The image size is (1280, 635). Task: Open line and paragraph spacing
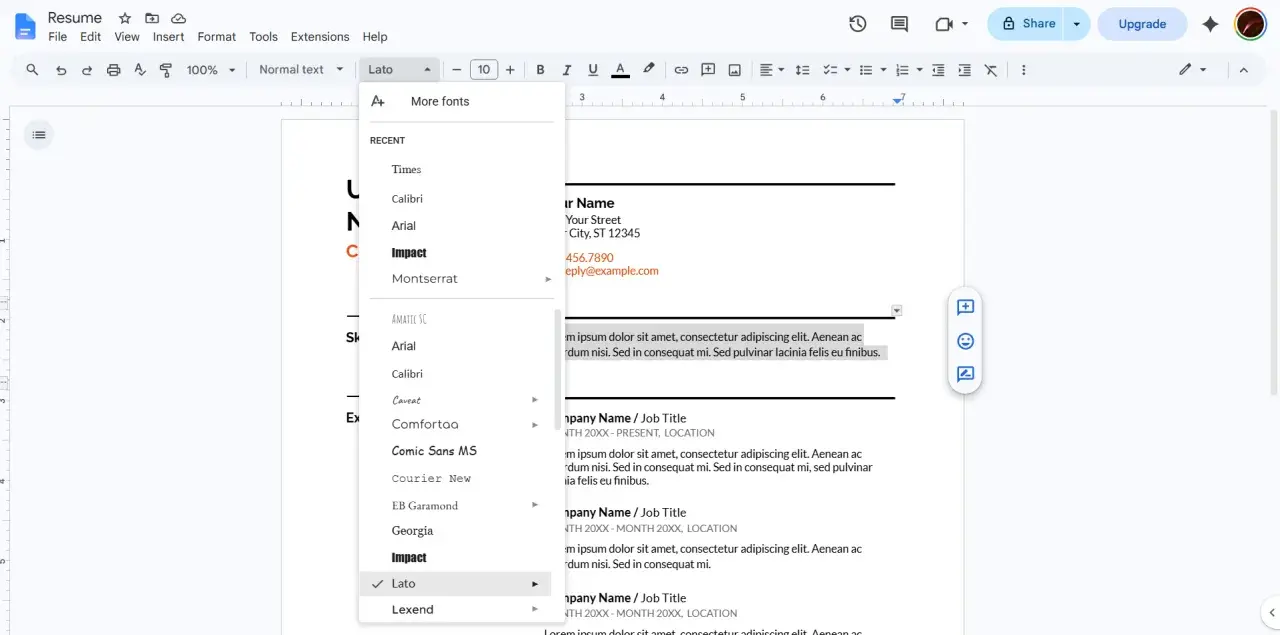click(x=802, y=70)
